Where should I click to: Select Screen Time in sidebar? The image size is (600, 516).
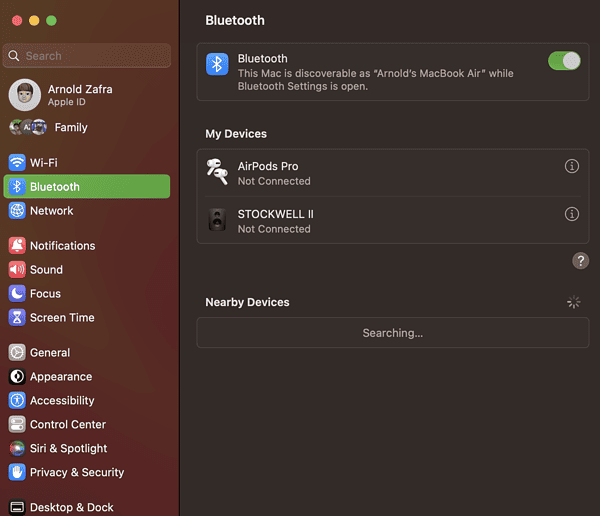(62, 318)
